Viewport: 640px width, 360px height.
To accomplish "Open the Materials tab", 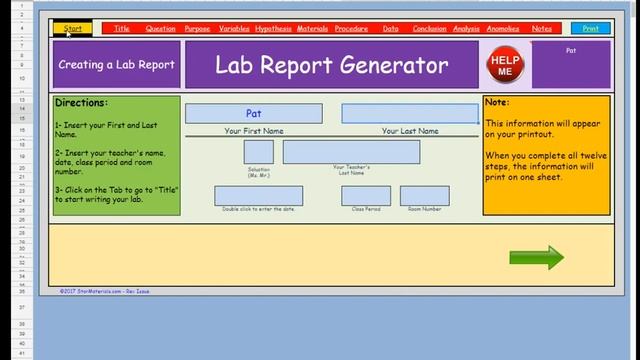I will 312,29.
